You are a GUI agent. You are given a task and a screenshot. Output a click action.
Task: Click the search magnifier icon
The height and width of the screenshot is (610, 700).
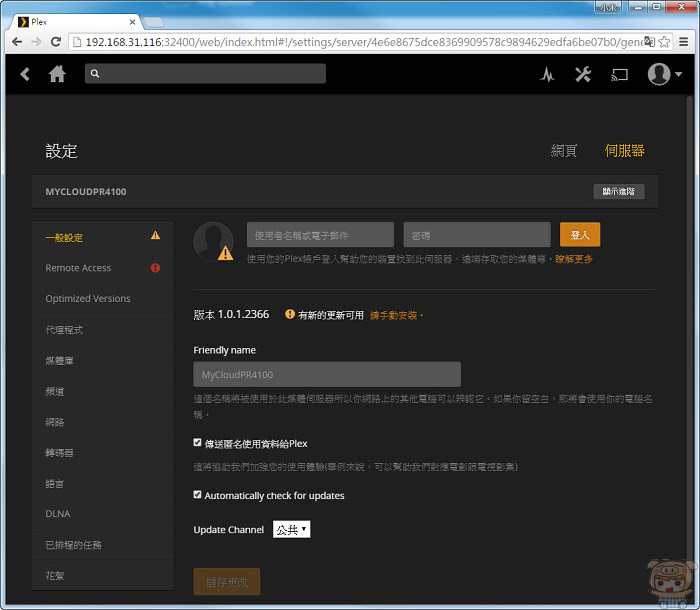[x=95, y=74]
